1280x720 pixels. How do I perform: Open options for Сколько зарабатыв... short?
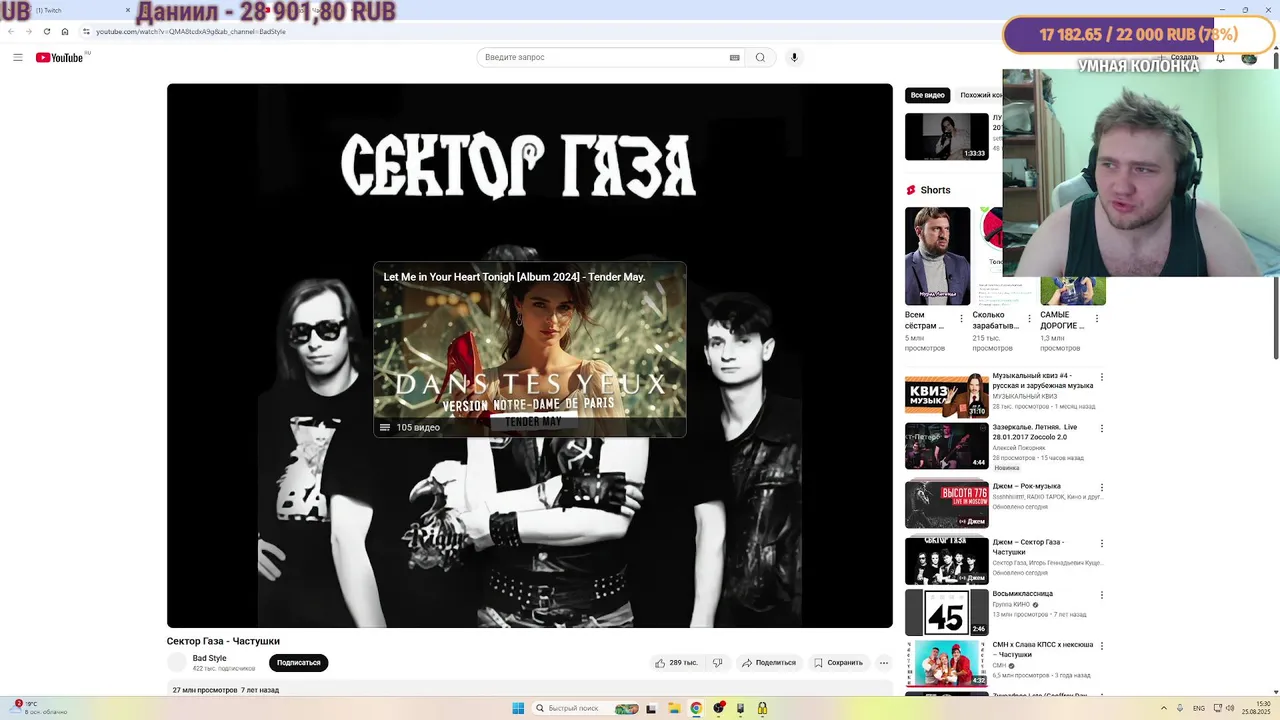tap(1029, 319)
